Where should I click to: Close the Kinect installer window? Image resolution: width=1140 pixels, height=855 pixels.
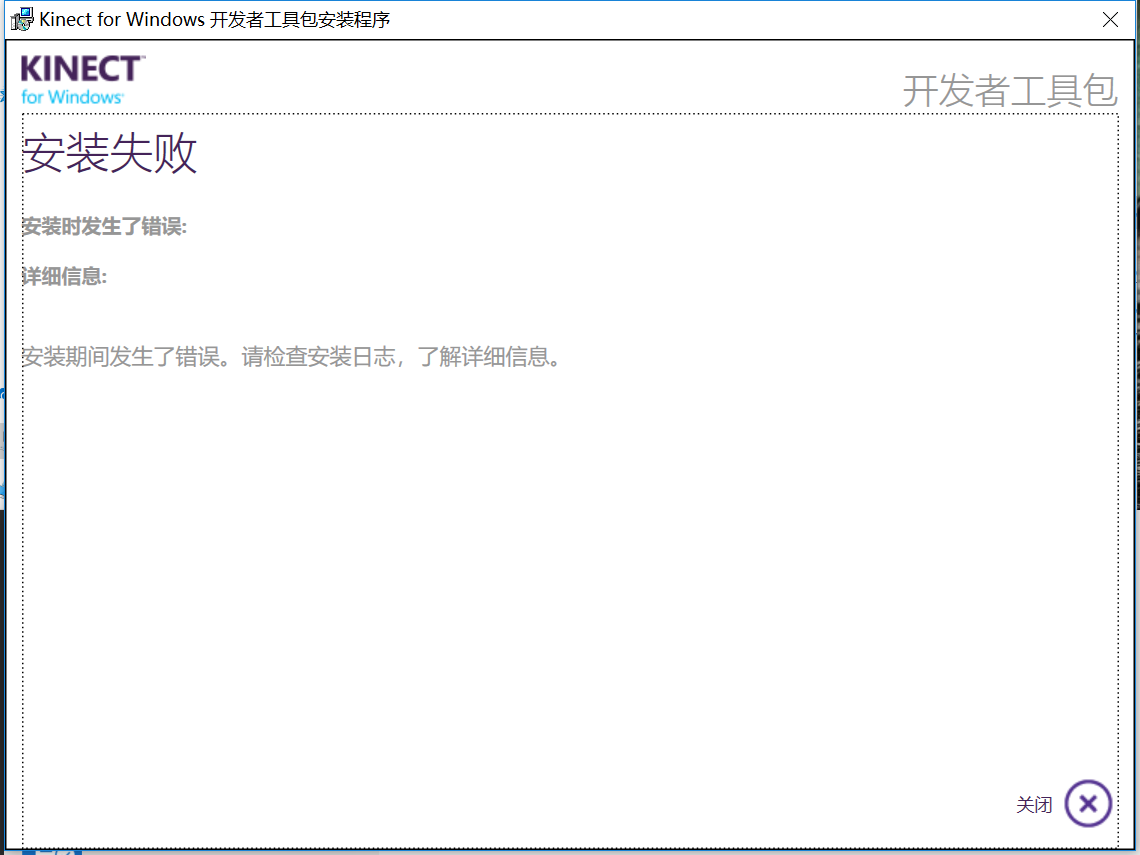tap(1110, 20)
